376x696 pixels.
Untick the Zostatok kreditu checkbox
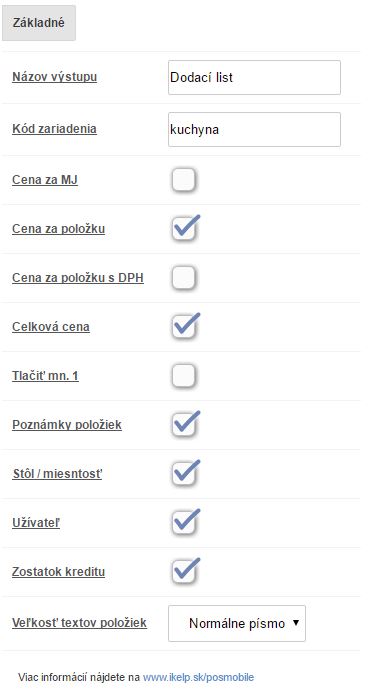184,572
